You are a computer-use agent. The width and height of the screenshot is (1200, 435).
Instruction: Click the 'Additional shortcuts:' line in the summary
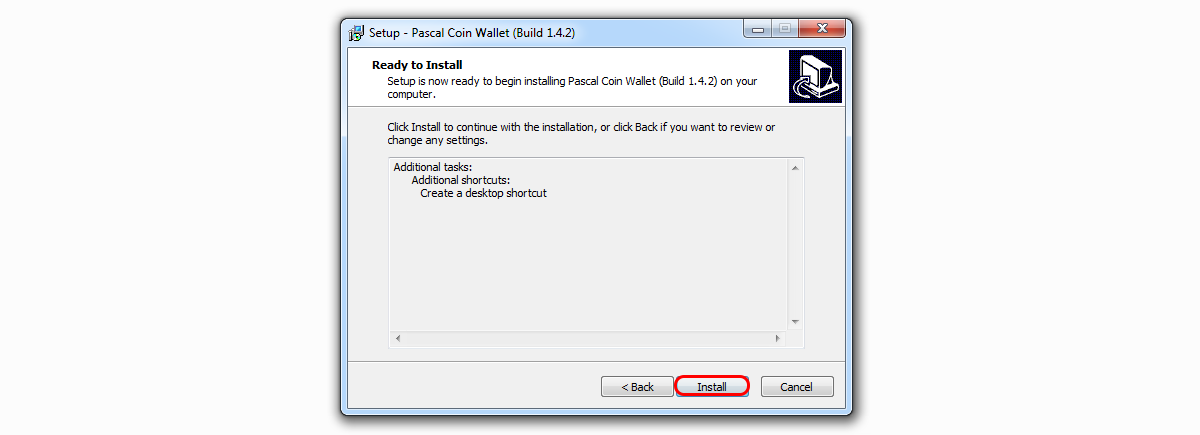coord(460,180)
